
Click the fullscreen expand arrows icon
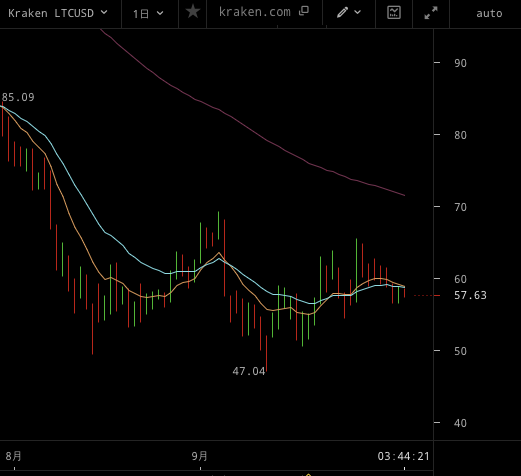click(431, 13)
